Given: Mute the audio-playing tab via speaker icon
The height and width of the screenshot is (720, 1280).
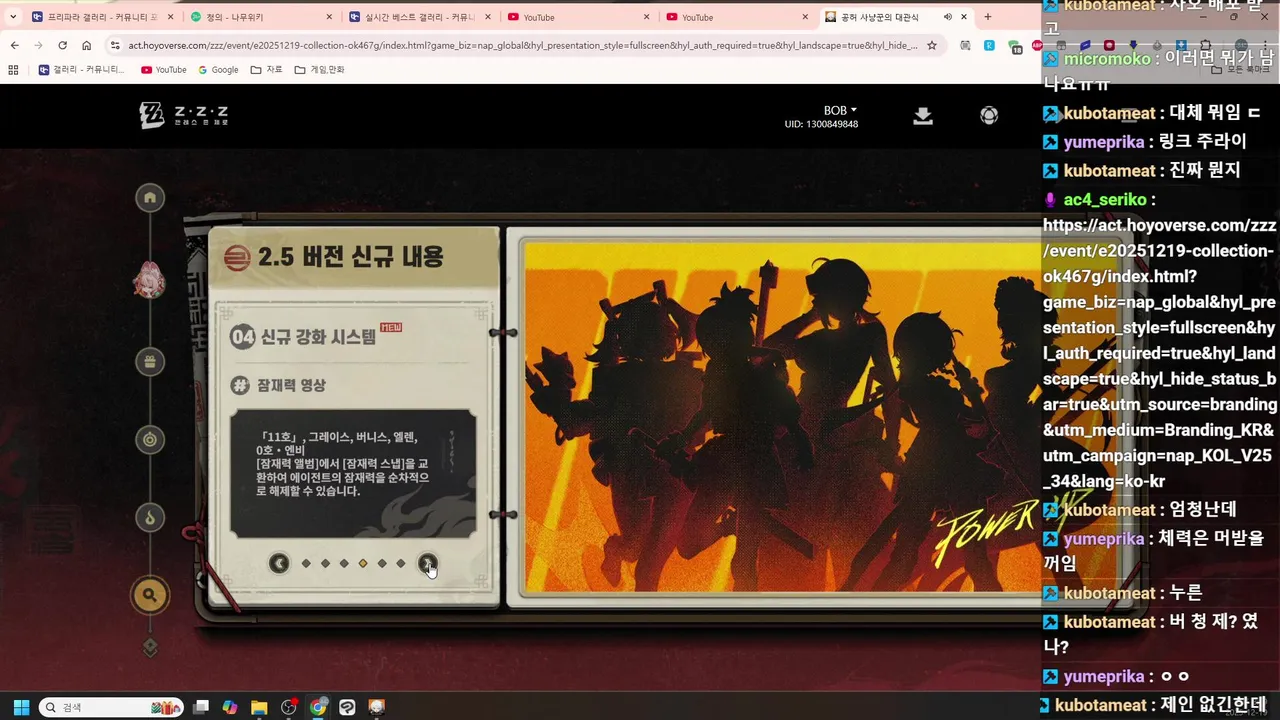Looking at the screenshot, I should pos(947,17).
